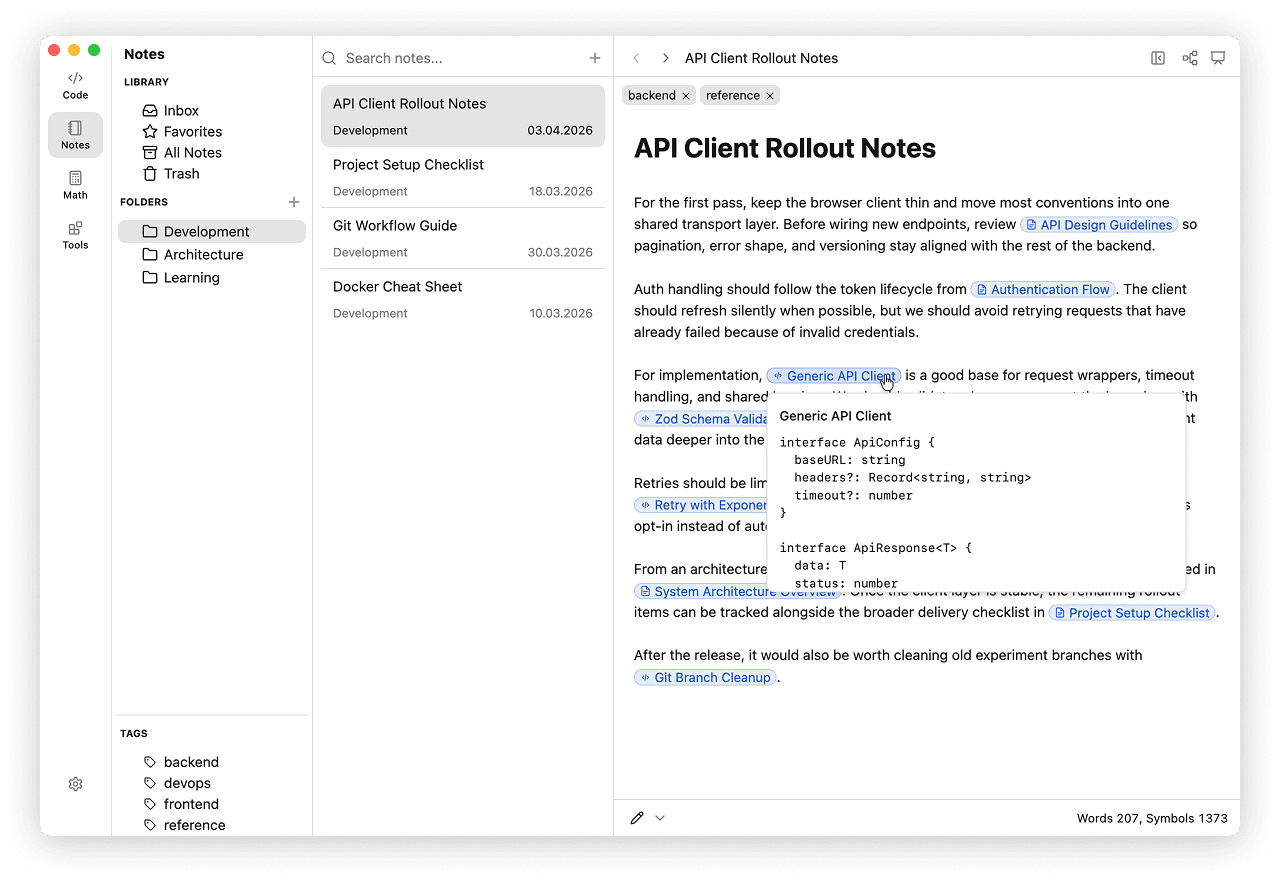Screen dimensions: 1280x880
Task: Remove the reference tag from note
Action: [x=770, y=96]
